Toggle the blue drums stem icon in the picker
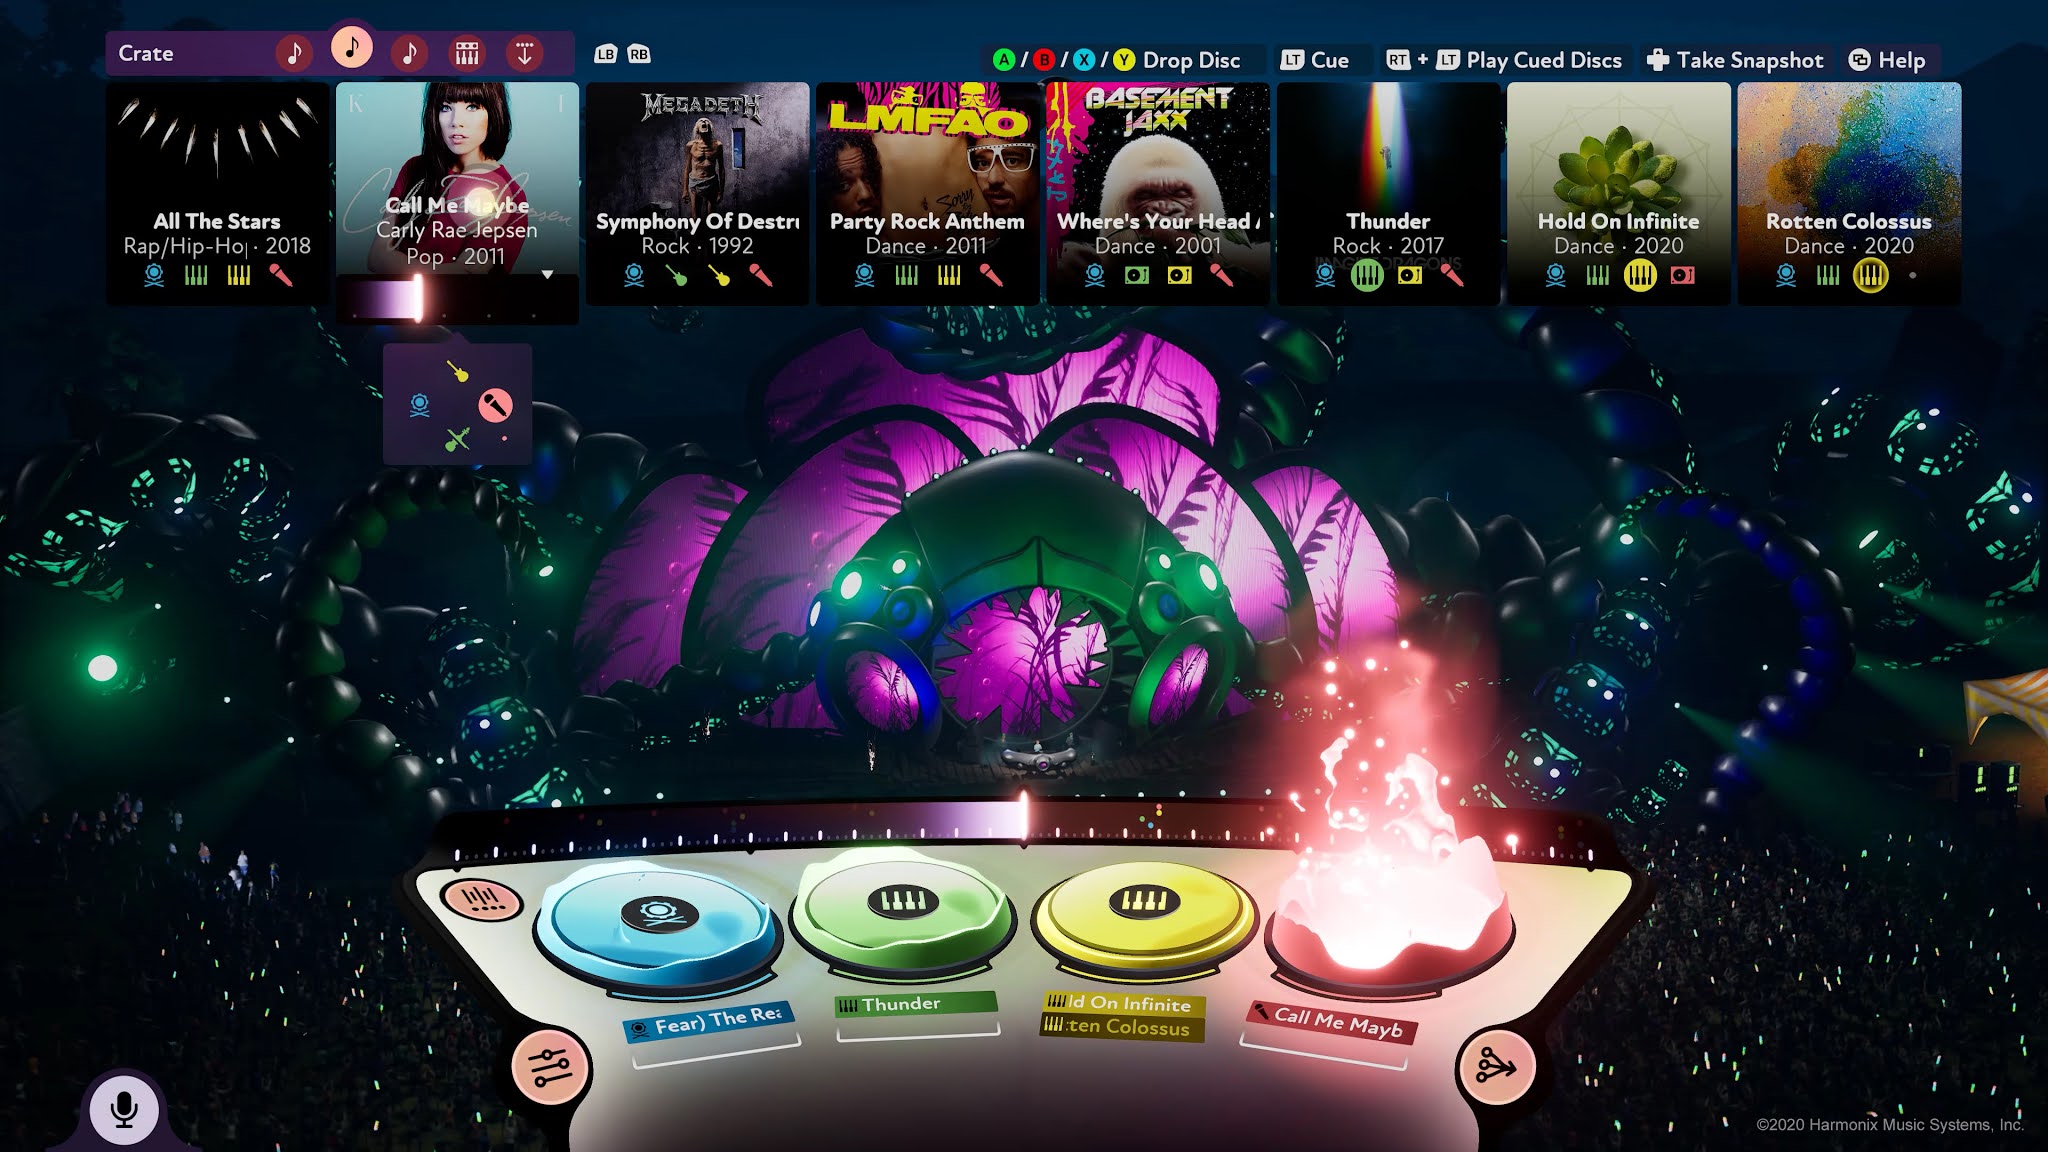Screen dimensions: 2048x1152 tap(418, 405)
